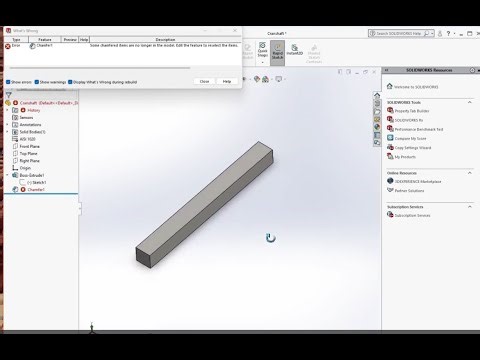
Task: Click the Help button in What's Wrong dialog
Action: [x=227, y=81]
